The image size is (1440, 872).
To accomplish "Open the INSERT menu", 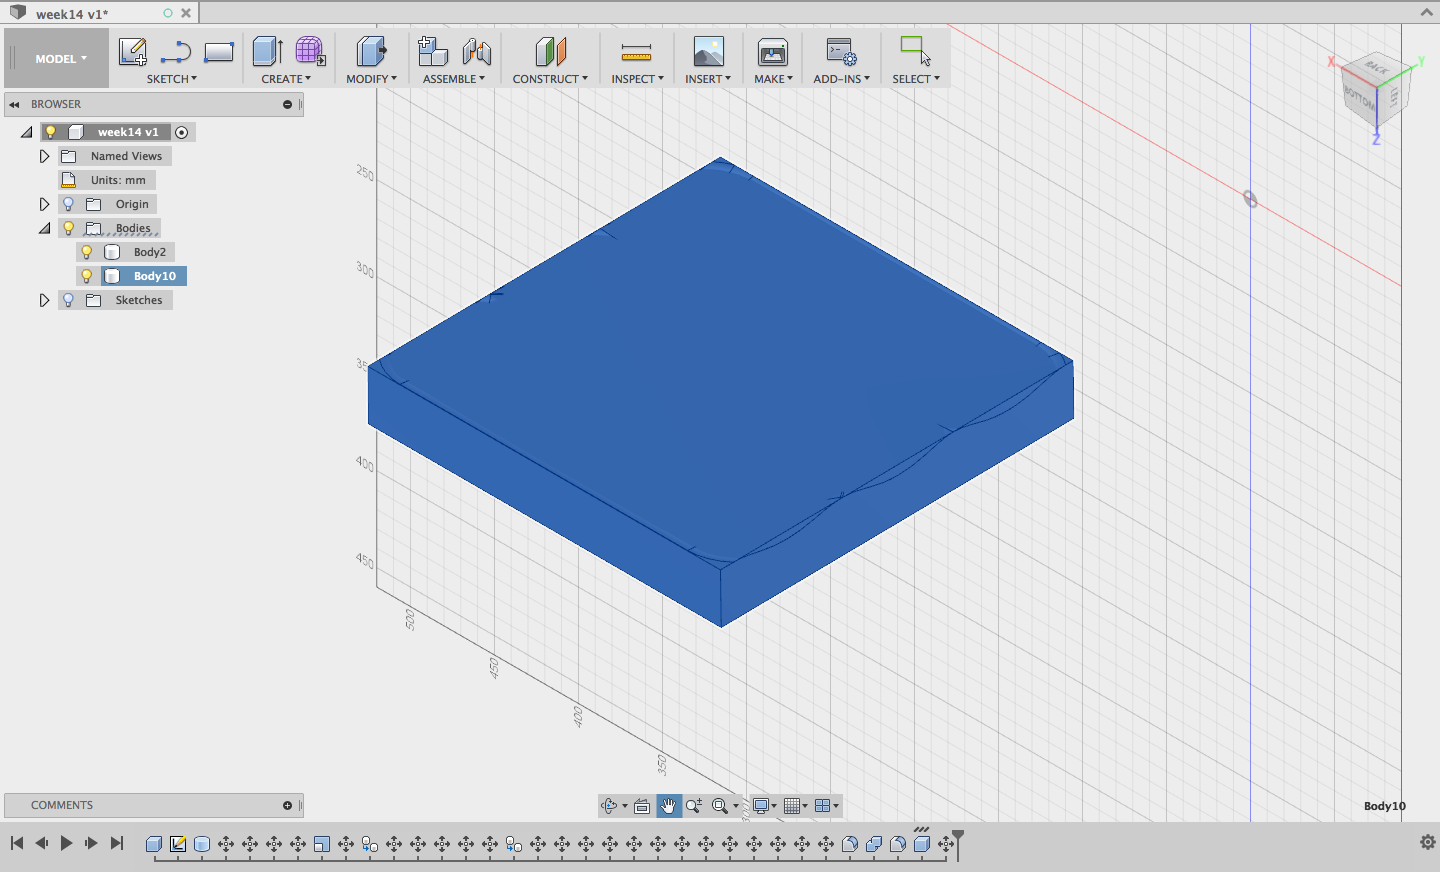I will [x=708, y=79].
